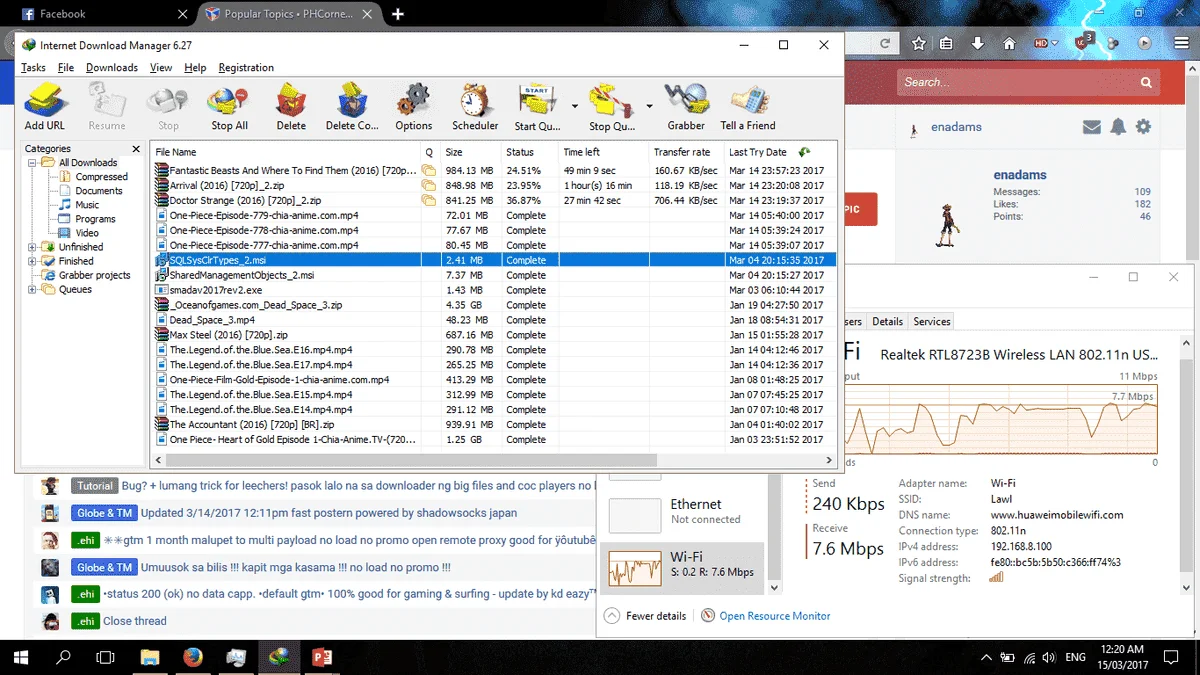Click the forum alerts bell icon
Viewport: 1200px width, 675px height.
[1118, 127]
